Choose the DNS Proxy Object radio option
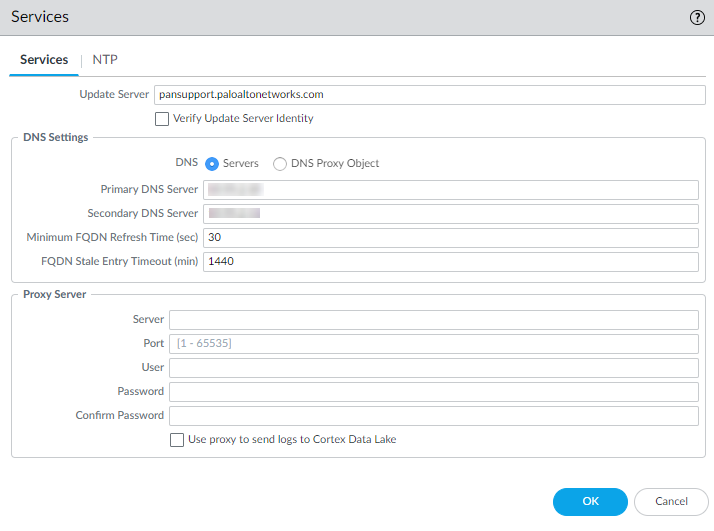 (x=280, y=164)
